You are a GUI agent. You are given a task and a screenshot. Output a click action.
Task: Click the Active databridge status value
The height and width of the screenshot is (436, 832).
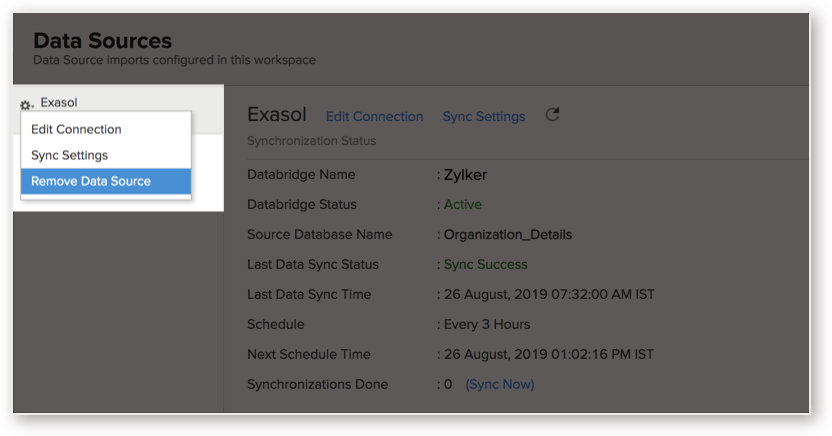463,205
